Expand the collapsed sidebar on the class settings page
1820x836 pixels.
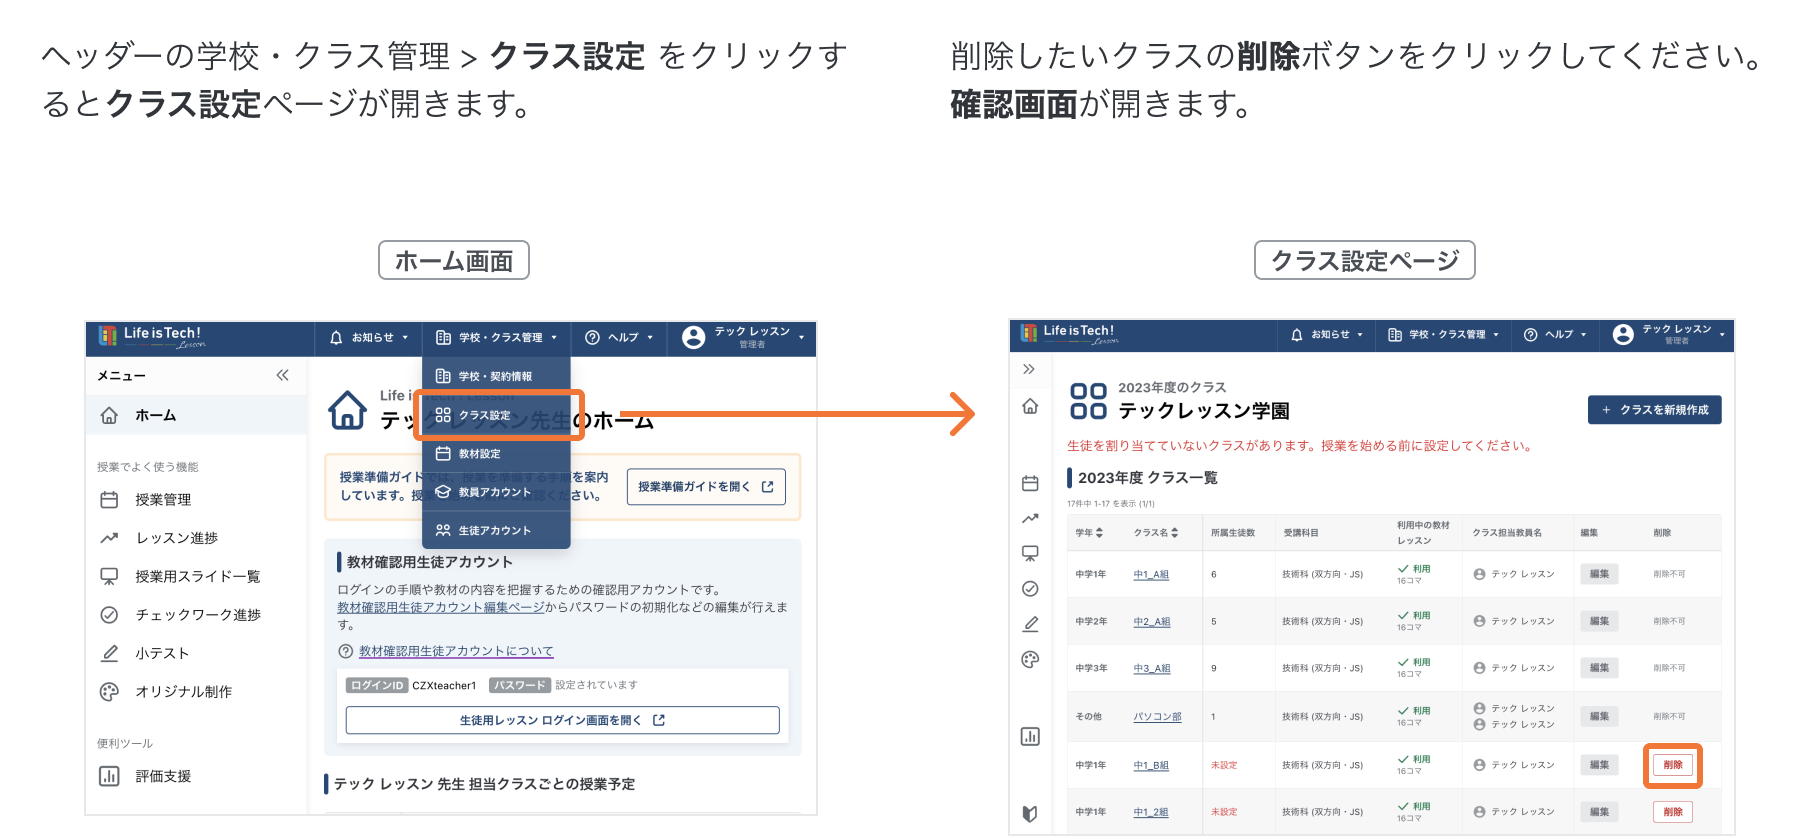1029,369
